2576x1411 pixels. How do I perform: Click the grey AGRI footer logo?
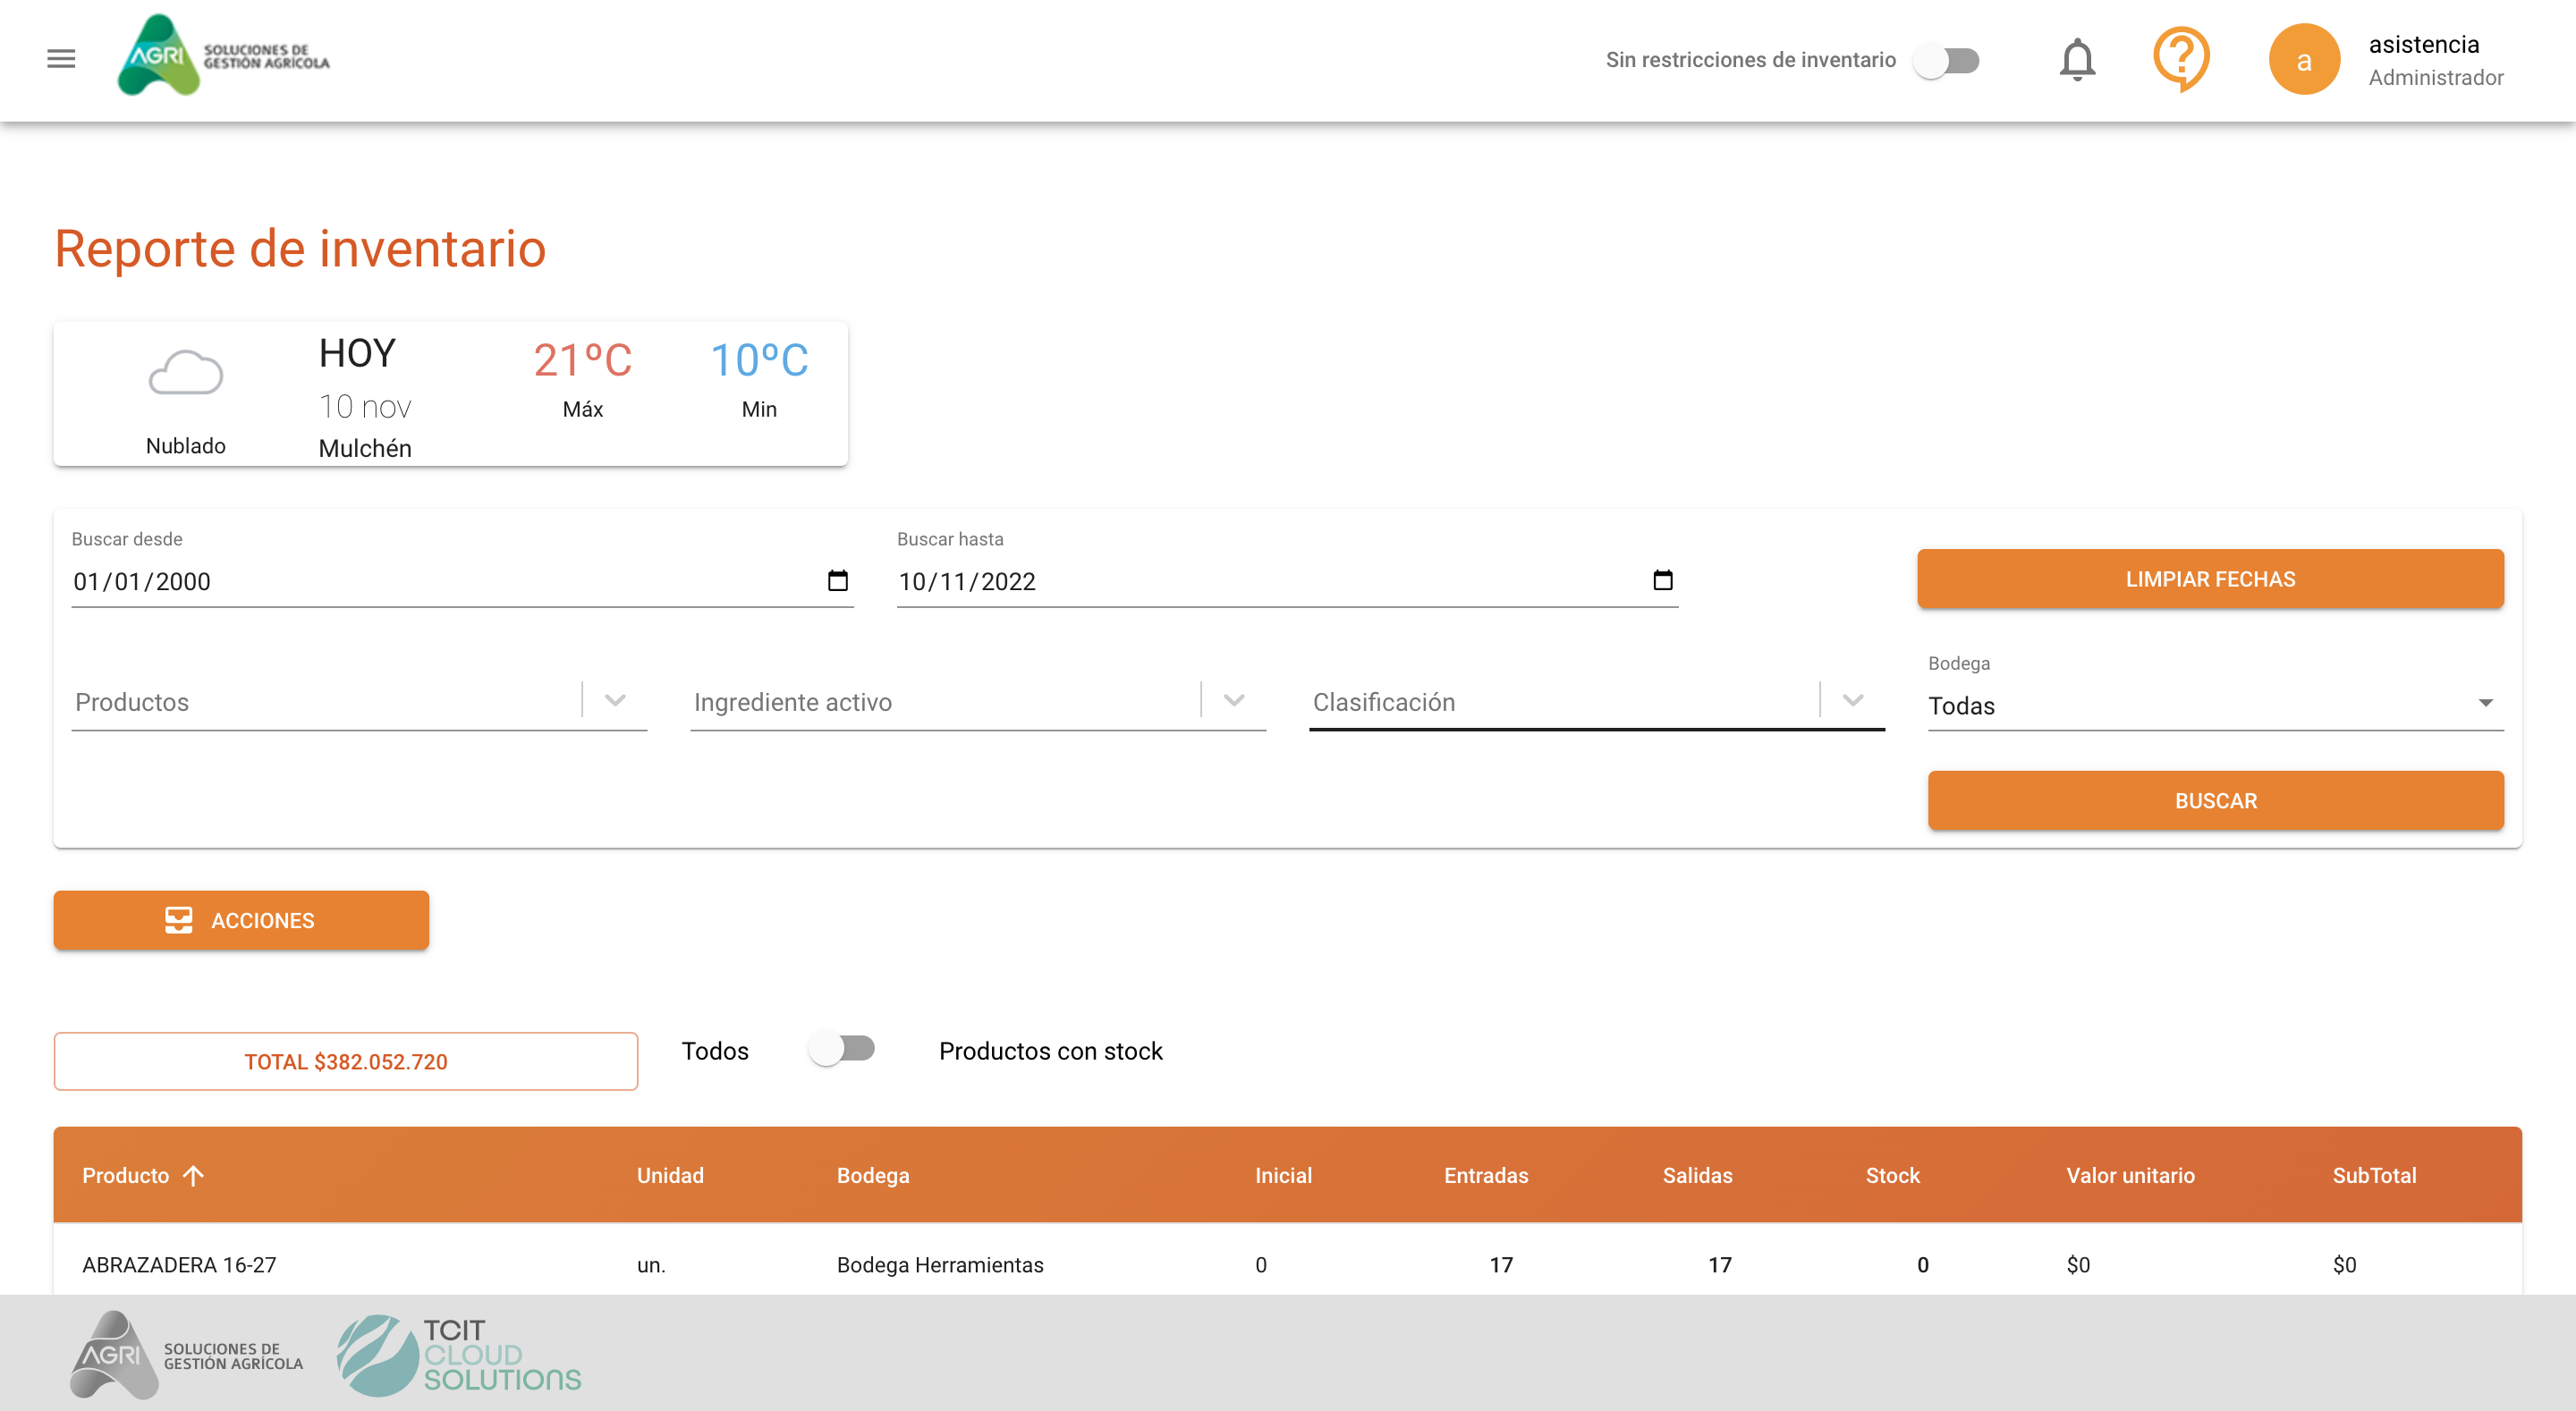click(x=186, y=1354)
